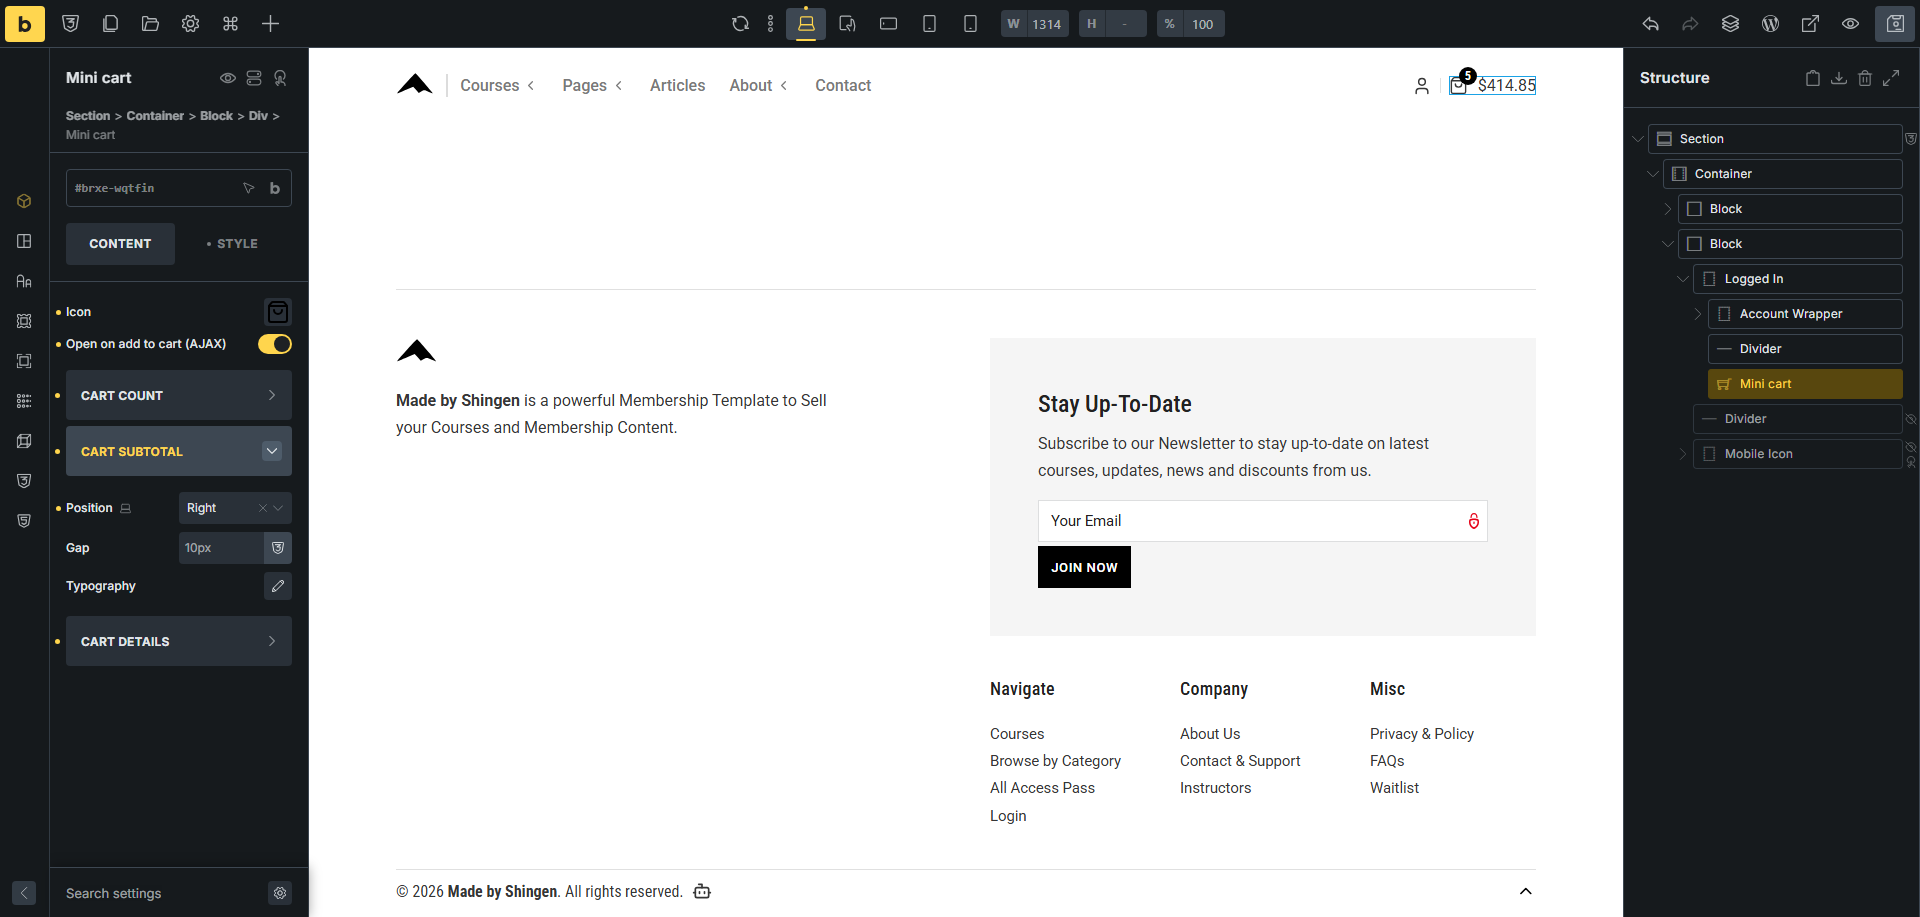
Task: Click the add element plus icon
Action: tap(270, 24)
